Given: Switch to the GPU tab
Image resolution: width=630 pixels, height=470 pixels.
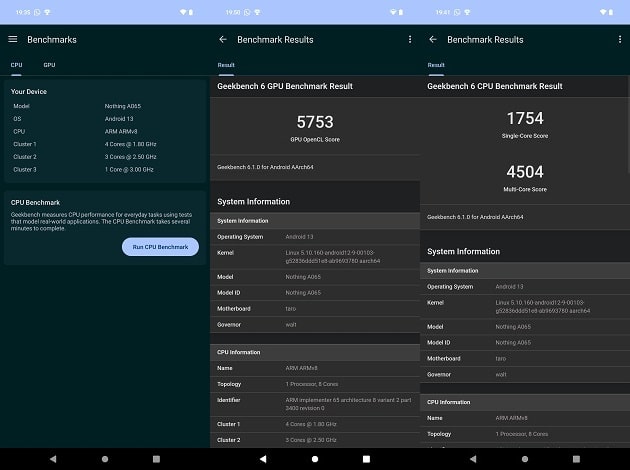Looking at the screenshot, I should [49, 65].
